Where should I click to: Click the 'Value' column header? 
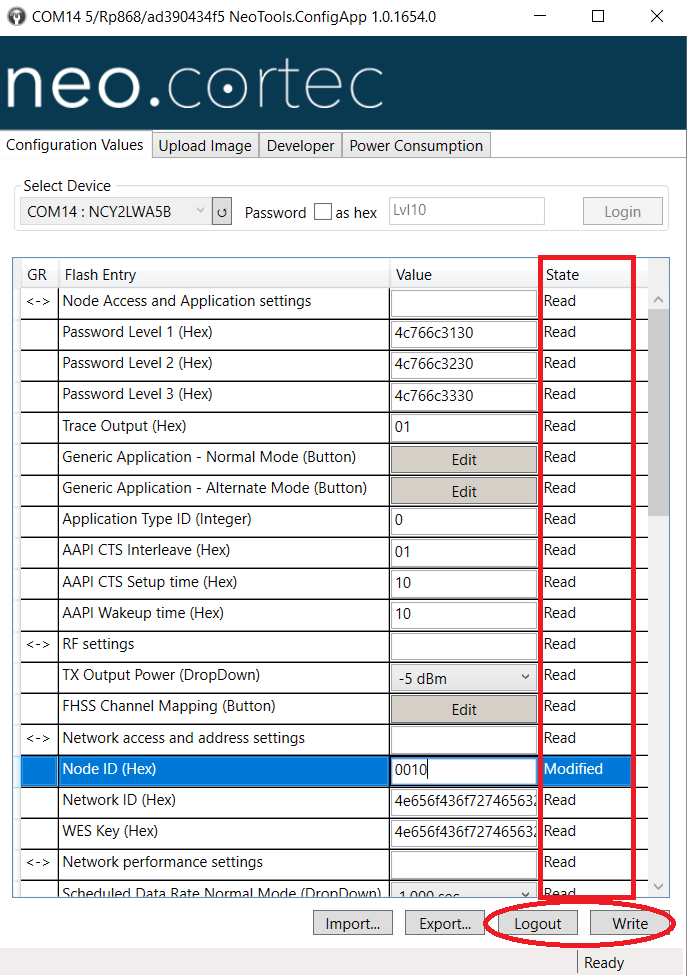click(x=414, y=274)
